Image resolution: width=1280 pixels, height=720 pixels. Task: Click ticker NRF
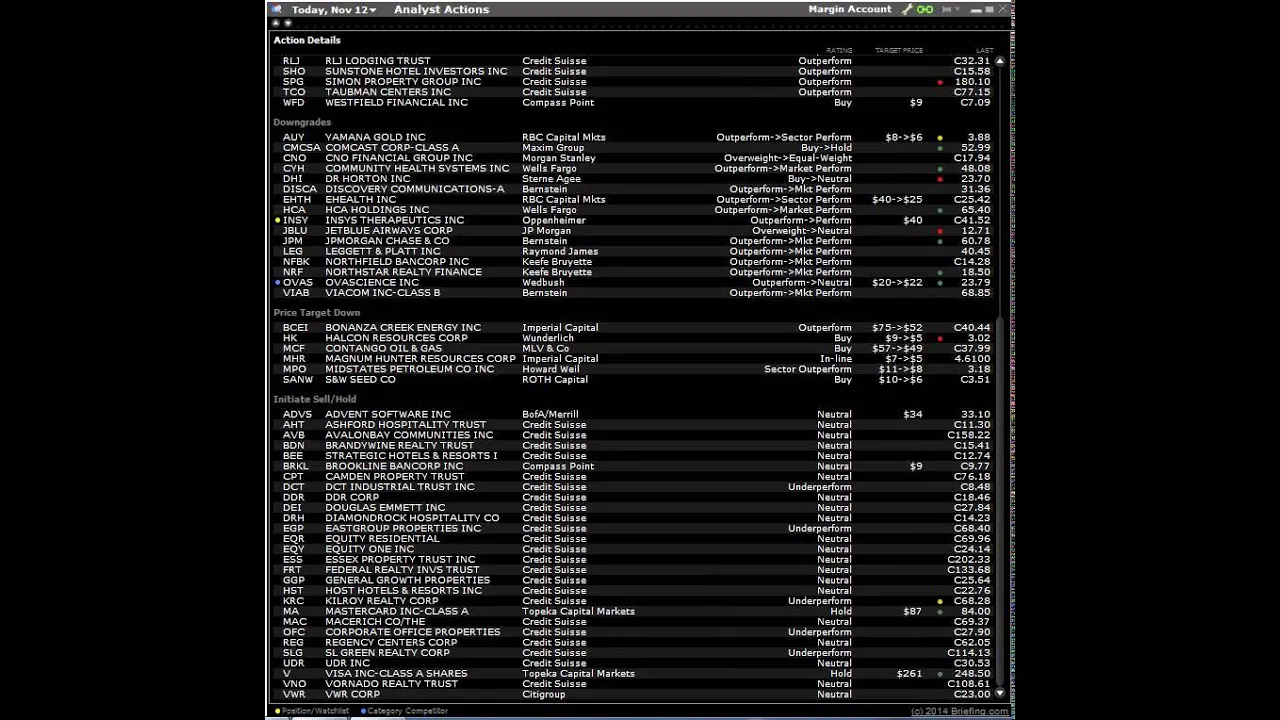tap(293, 272)
